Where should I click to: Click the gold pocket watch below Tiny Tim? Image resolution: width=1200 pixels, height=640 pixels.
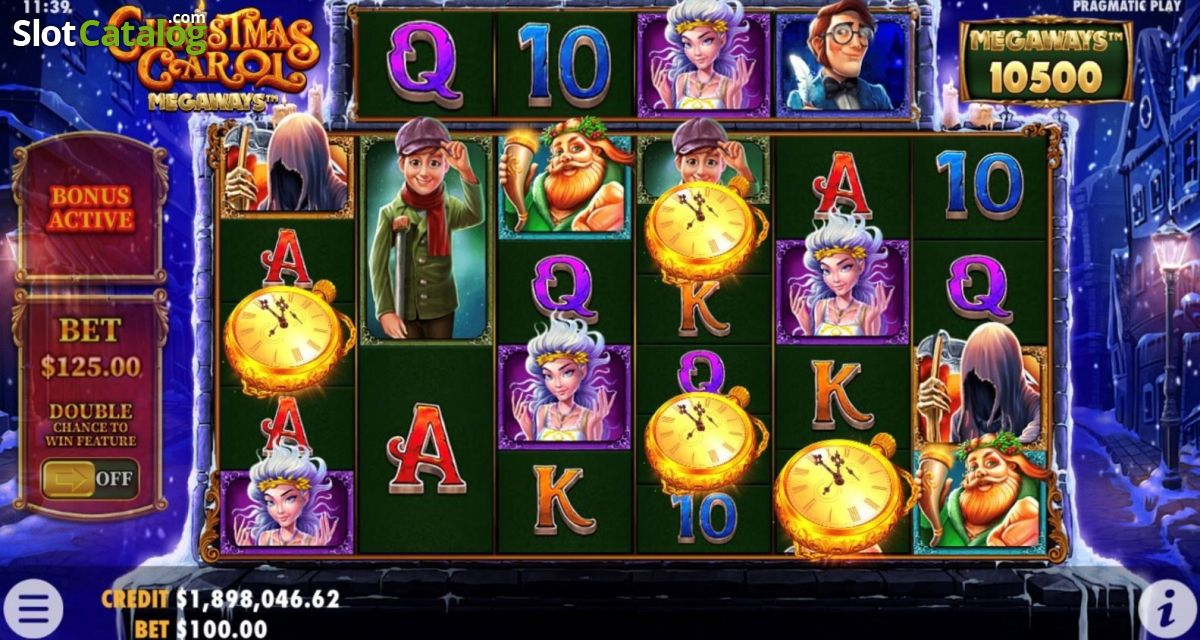(x=704, y=232)
